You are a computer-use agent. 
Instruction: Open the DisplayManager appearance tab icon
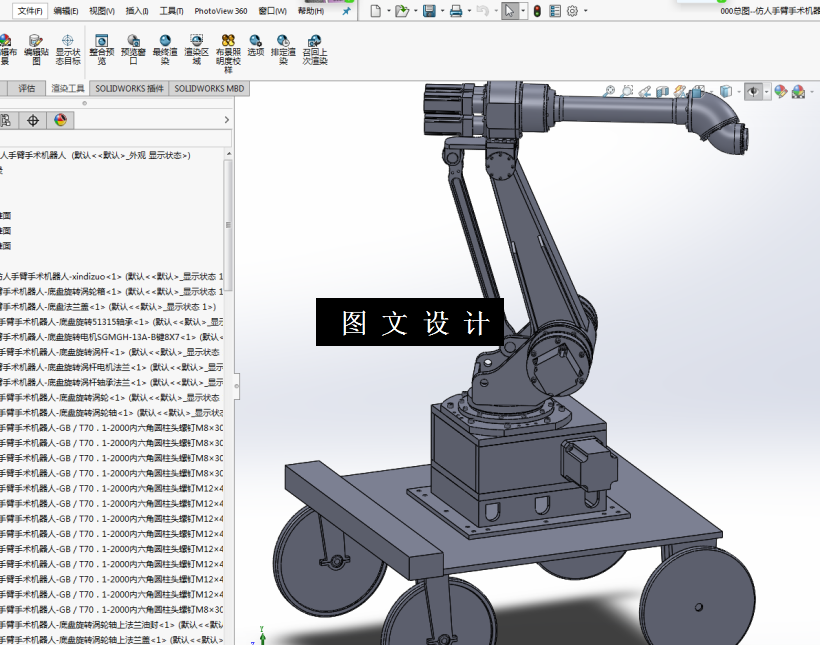pyautogui.click(x=61, y=120)
